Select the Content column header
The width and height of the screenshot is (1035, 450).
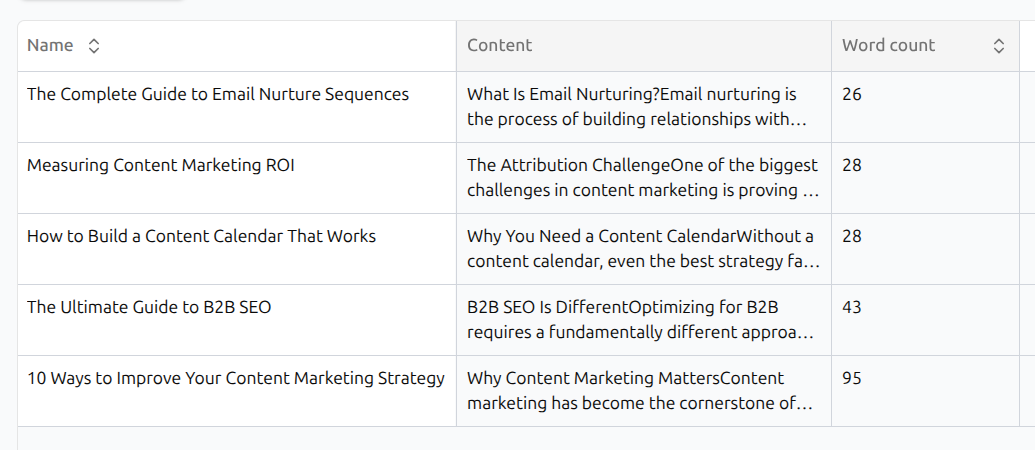(500, 46)
